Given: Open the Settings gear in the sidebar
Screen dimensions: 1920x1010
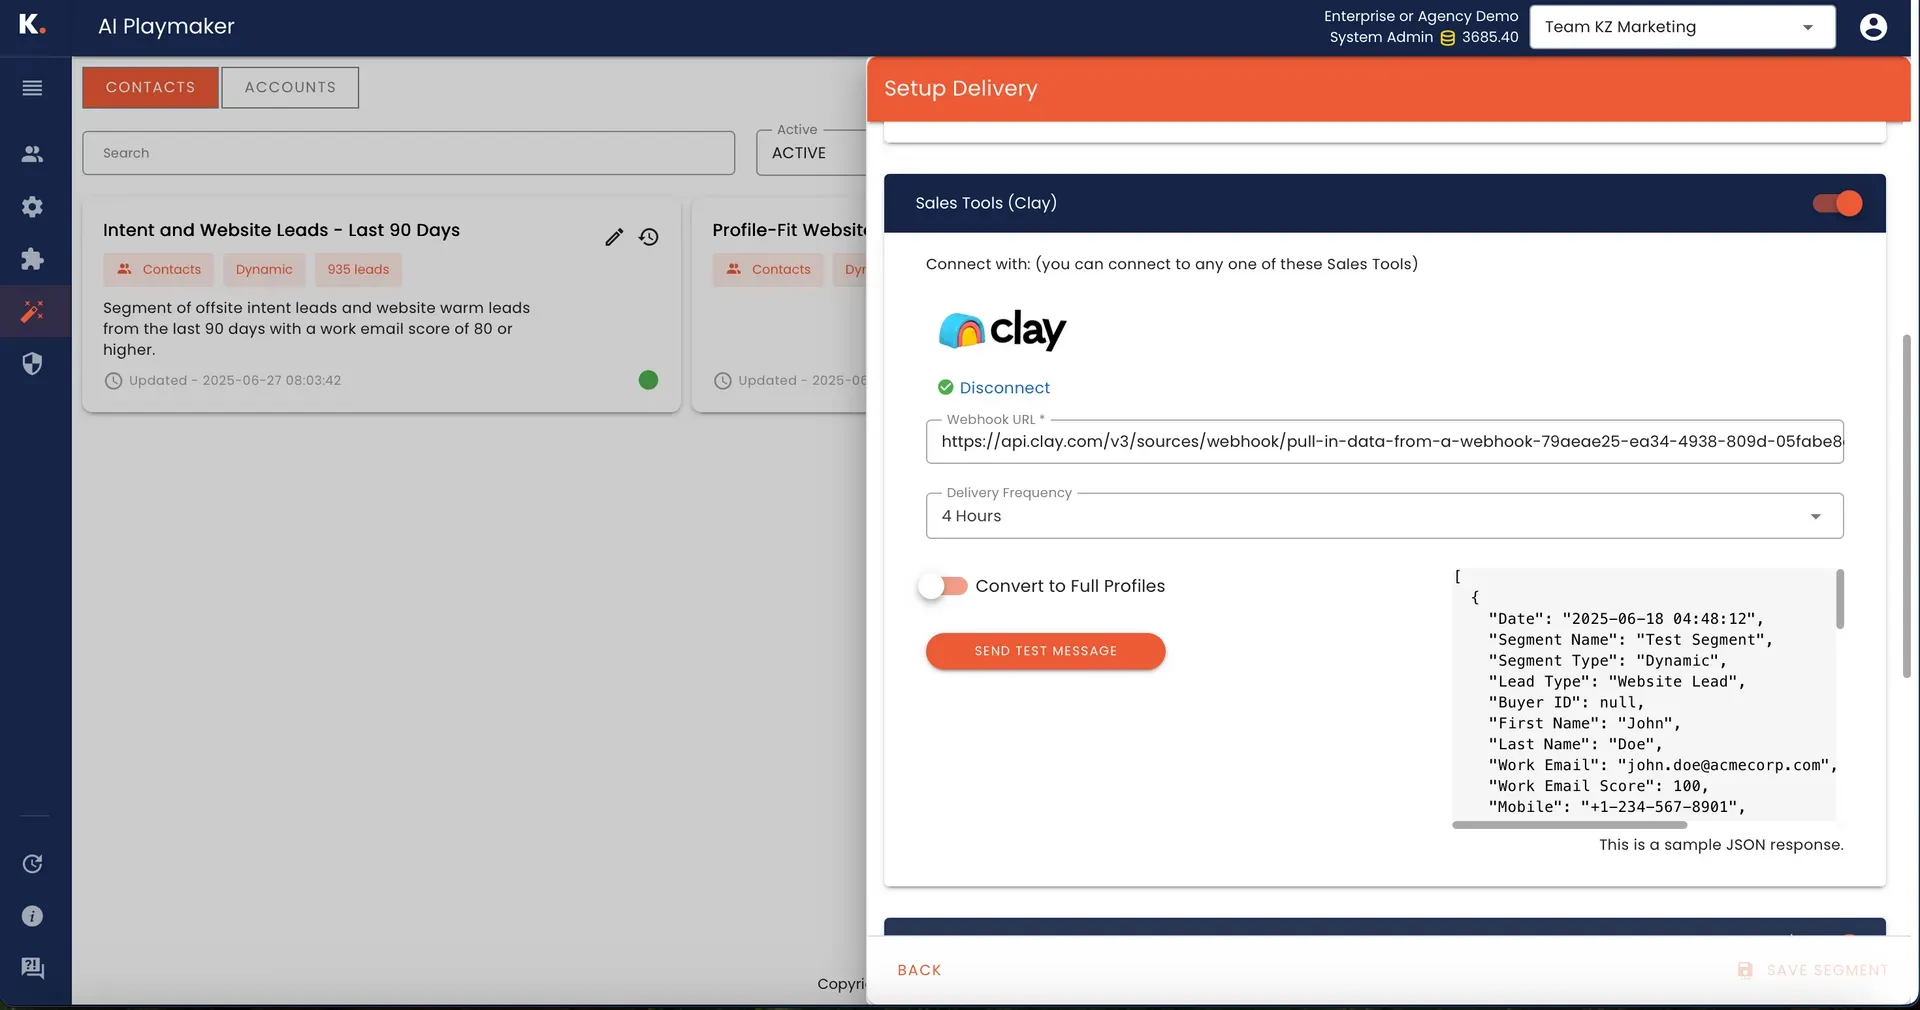Looking at the screenshot, I should pos(32,207).
